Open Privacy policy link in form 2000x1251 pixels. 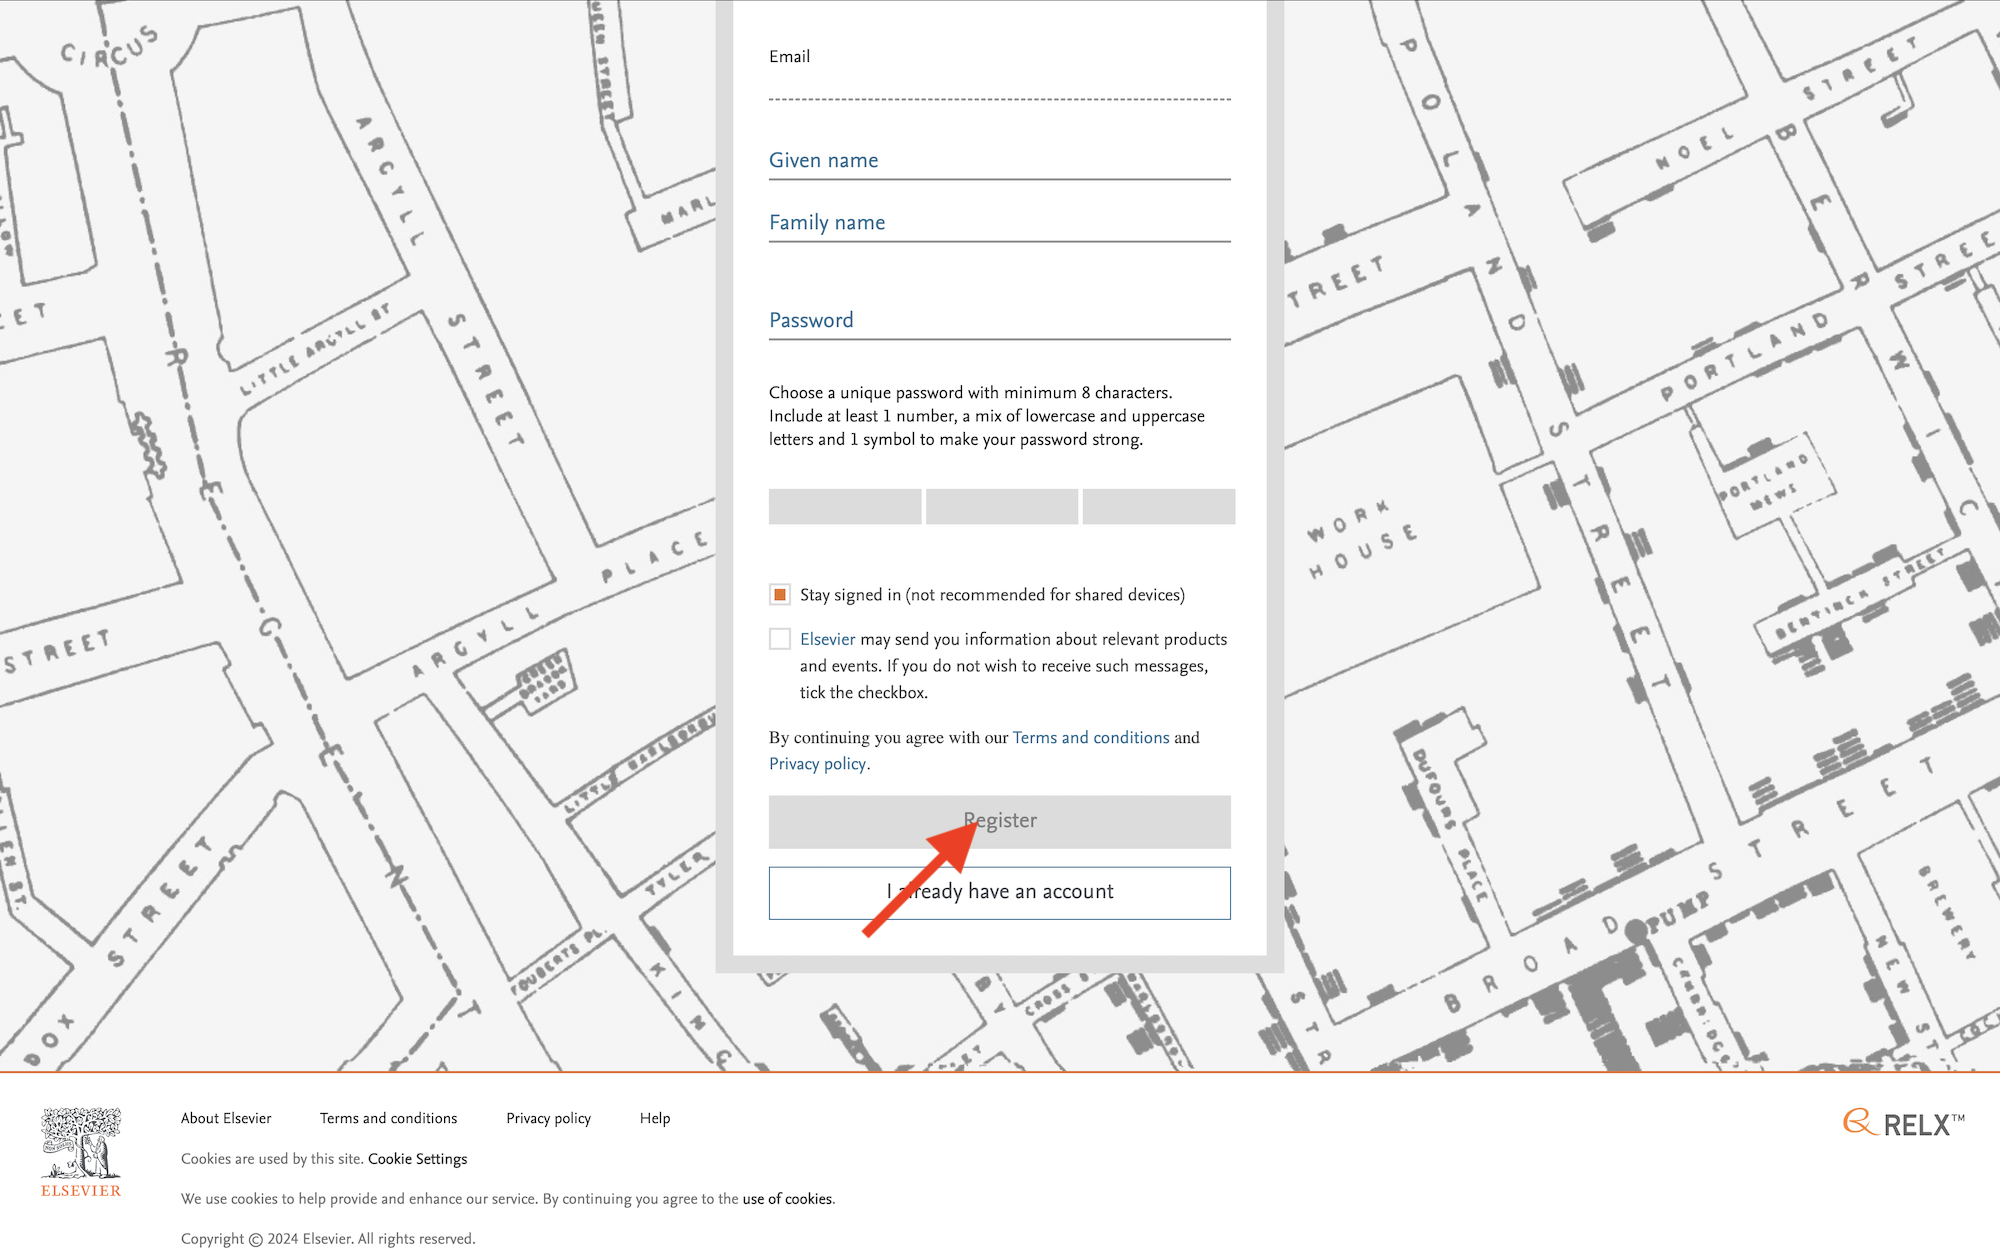coord(817,764)
